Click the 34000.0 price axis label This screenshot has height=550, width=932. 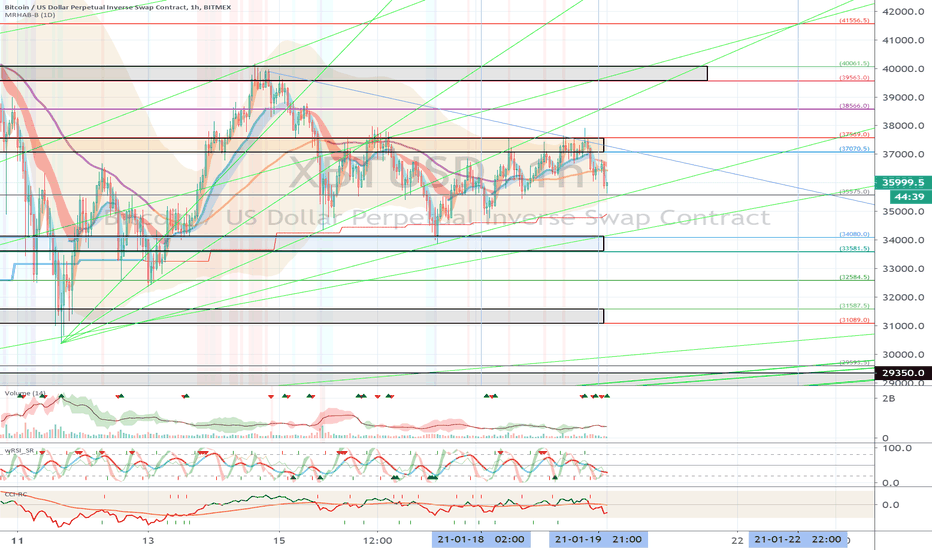(x=903, y=240)
